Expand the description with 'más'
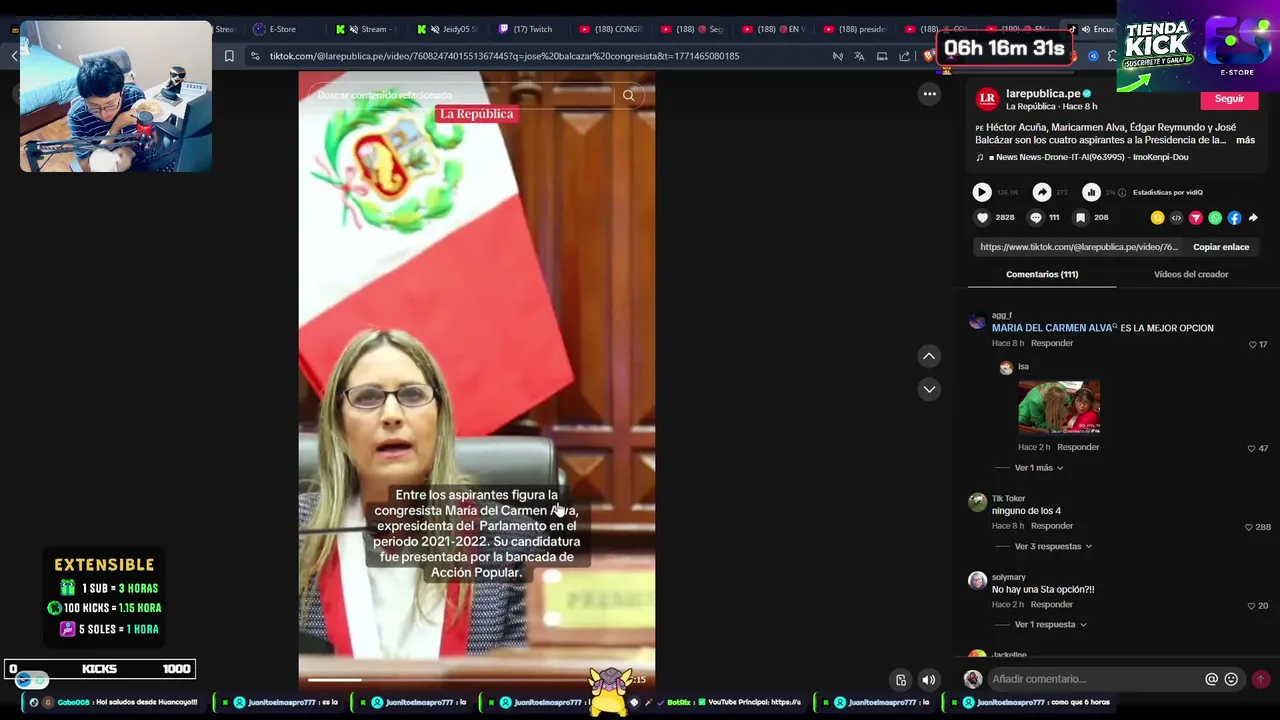This screenshot has height=720, width=1280. coord(1245,140)
